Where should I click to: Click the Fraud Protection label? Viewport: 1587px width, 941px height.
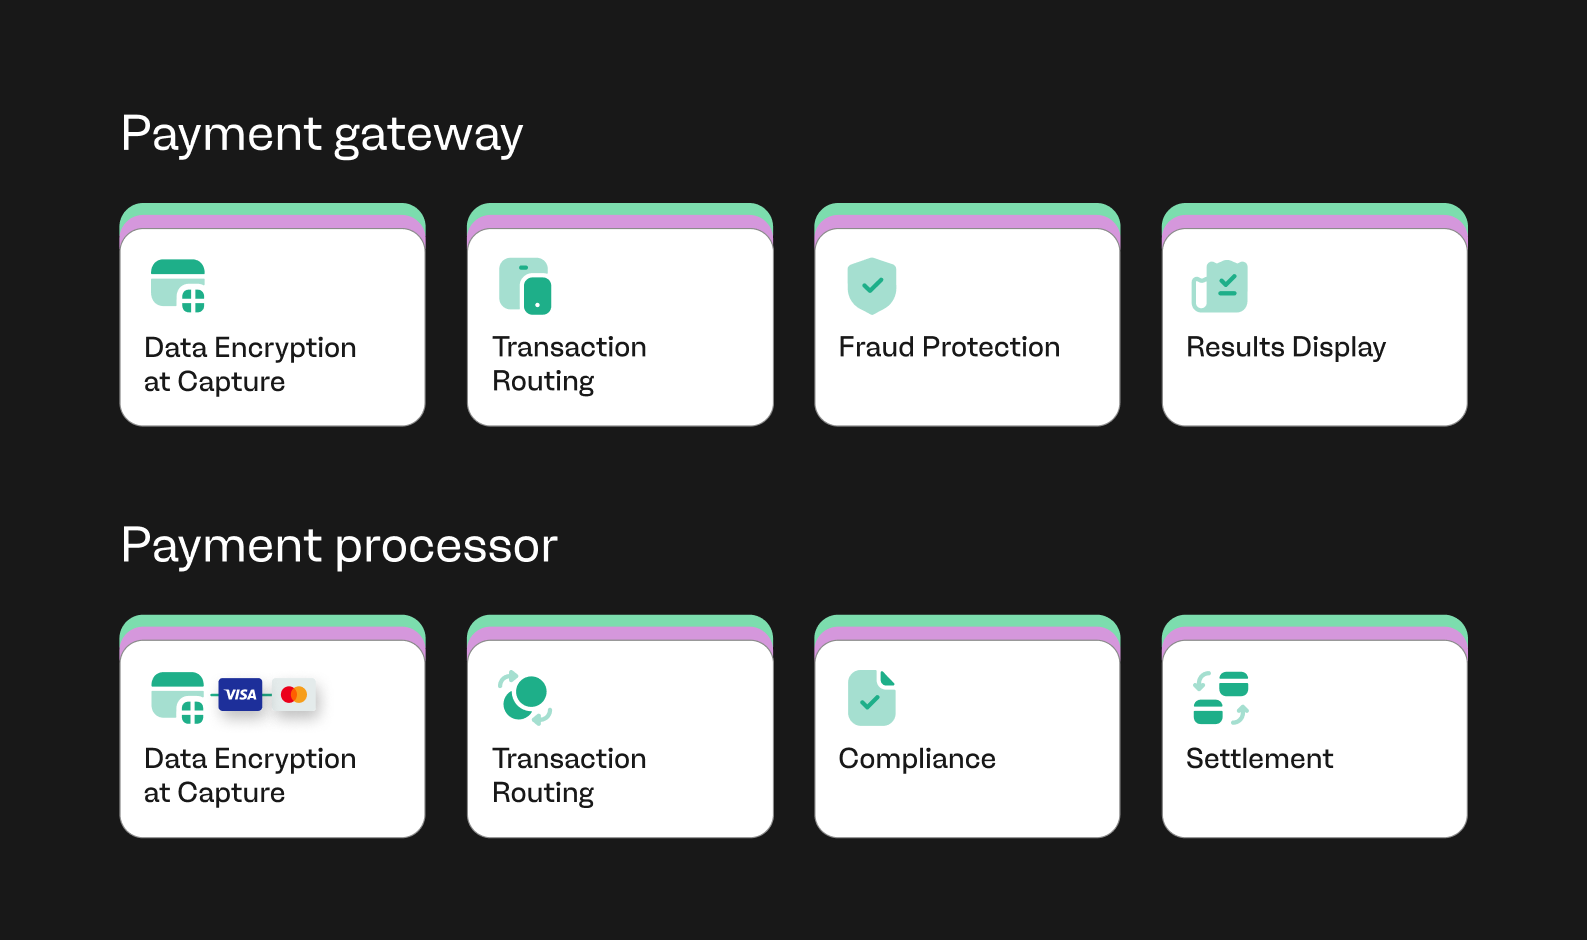coord(949,347)
